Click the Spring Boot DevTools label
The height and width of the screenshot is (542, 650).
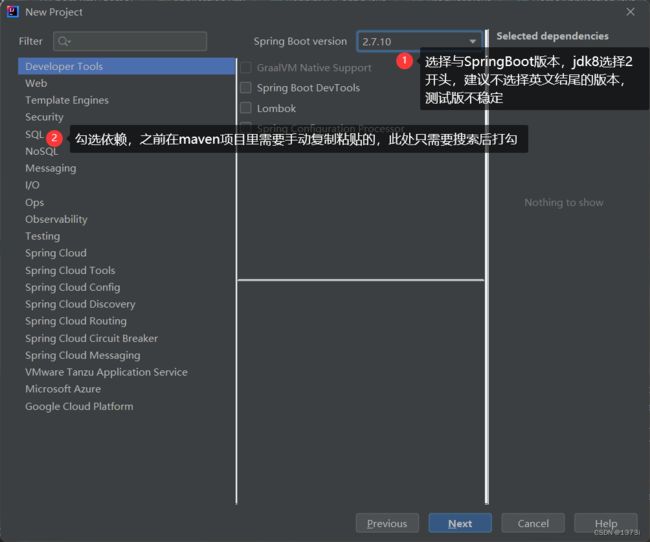tap(308, 88)
